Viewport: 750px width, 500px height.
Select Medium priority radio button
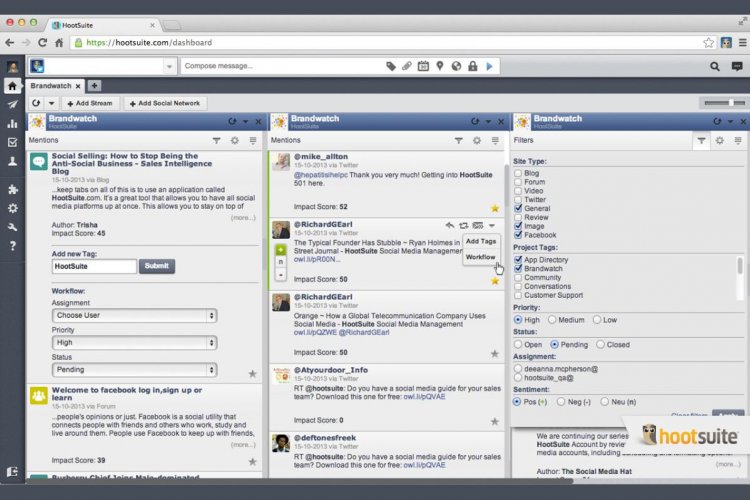pyautogui.click(x=552, y=320)
